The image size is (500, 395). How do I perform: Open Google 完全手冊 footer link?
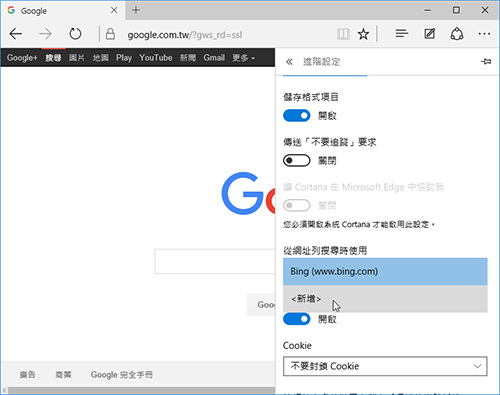pyautogui.click(x=122, y=375)
